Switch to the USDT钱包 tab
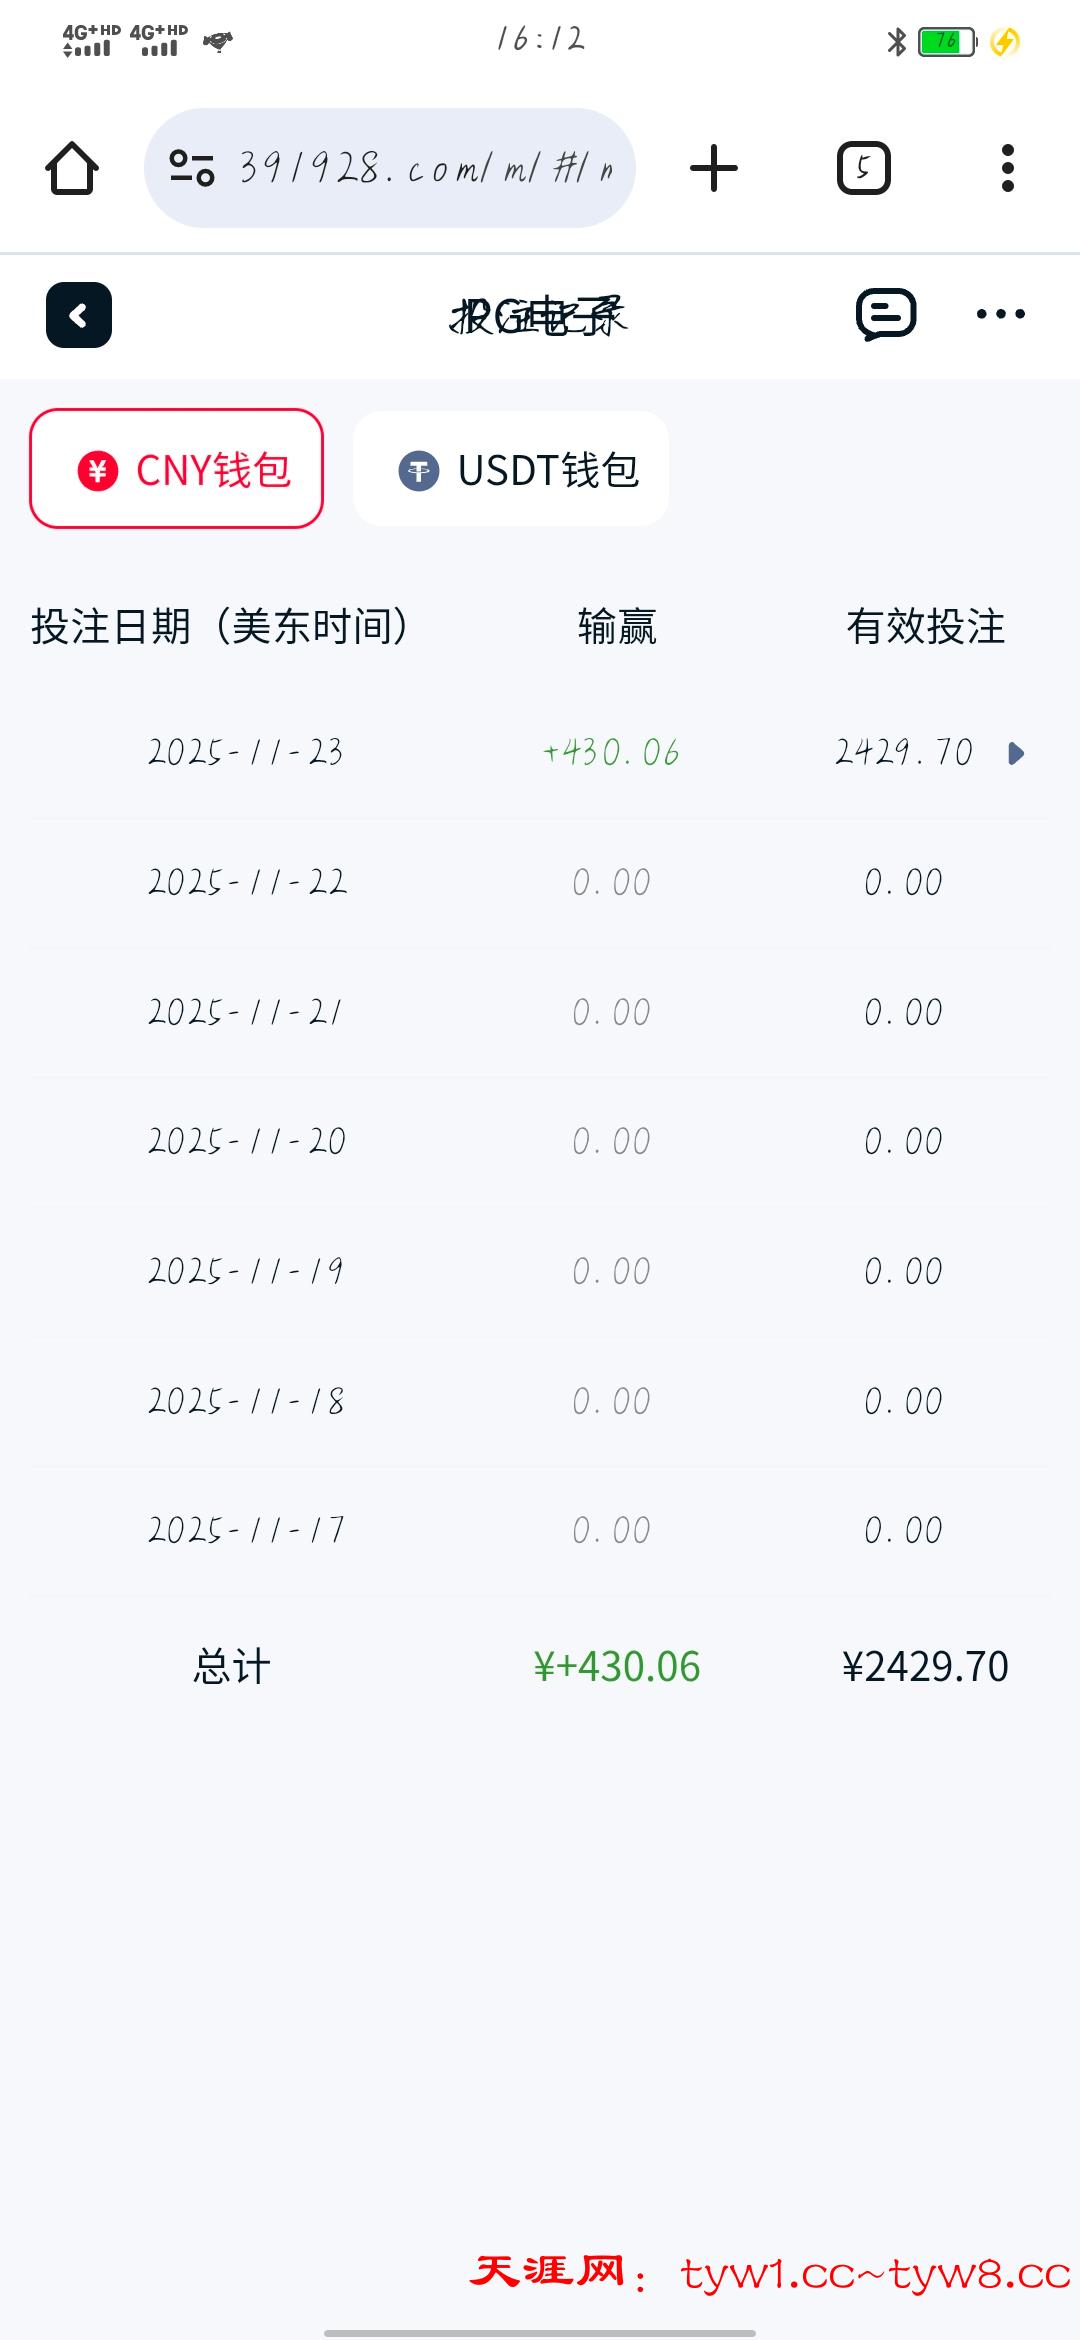This screenshot has width=1080, height=2340. pos(511,469)
